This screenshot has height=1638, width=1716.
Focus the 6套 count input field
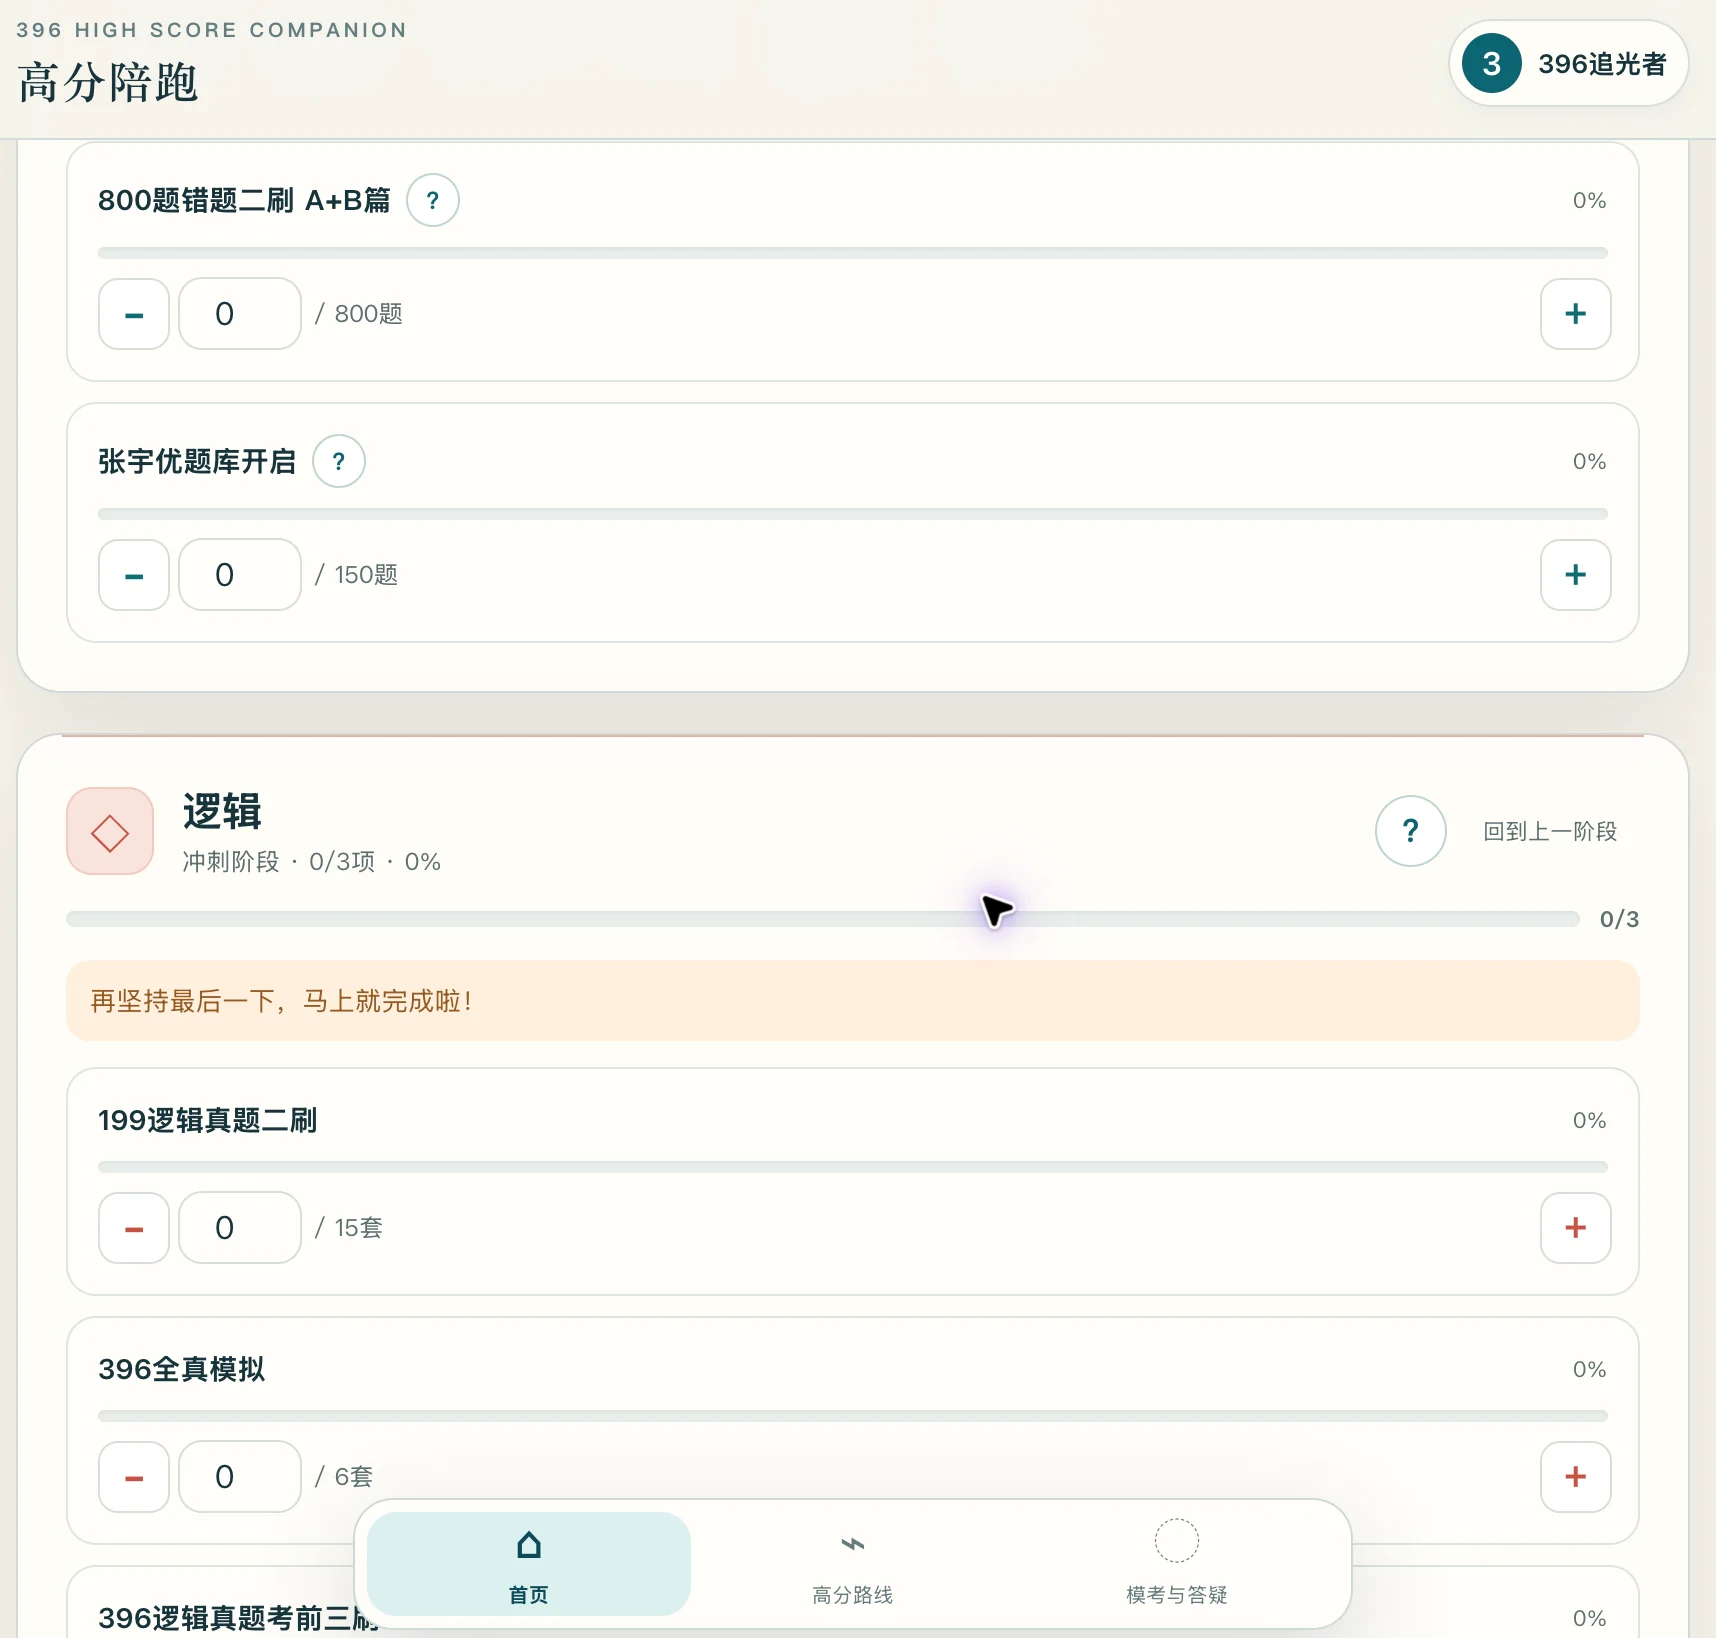pos(240,1477)
